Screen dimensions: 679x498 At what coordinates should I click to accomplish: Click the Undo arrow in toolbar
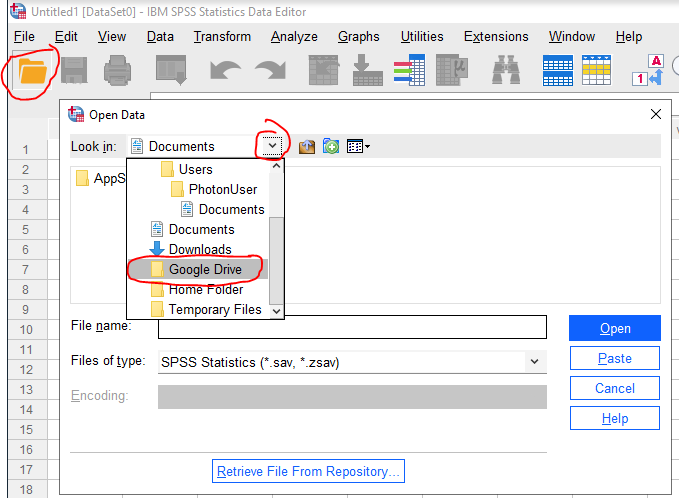(225, 72)
